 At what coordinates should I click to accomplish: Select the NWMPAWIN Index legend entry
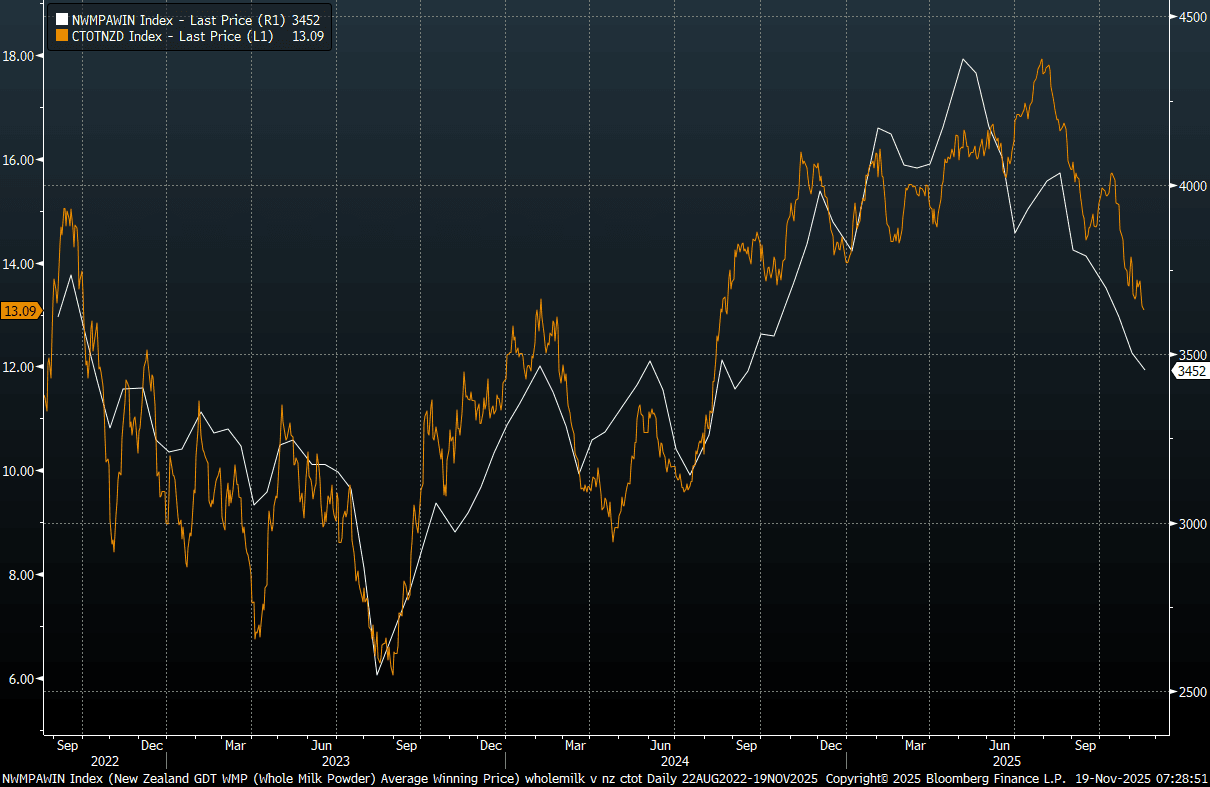point(180,19)
